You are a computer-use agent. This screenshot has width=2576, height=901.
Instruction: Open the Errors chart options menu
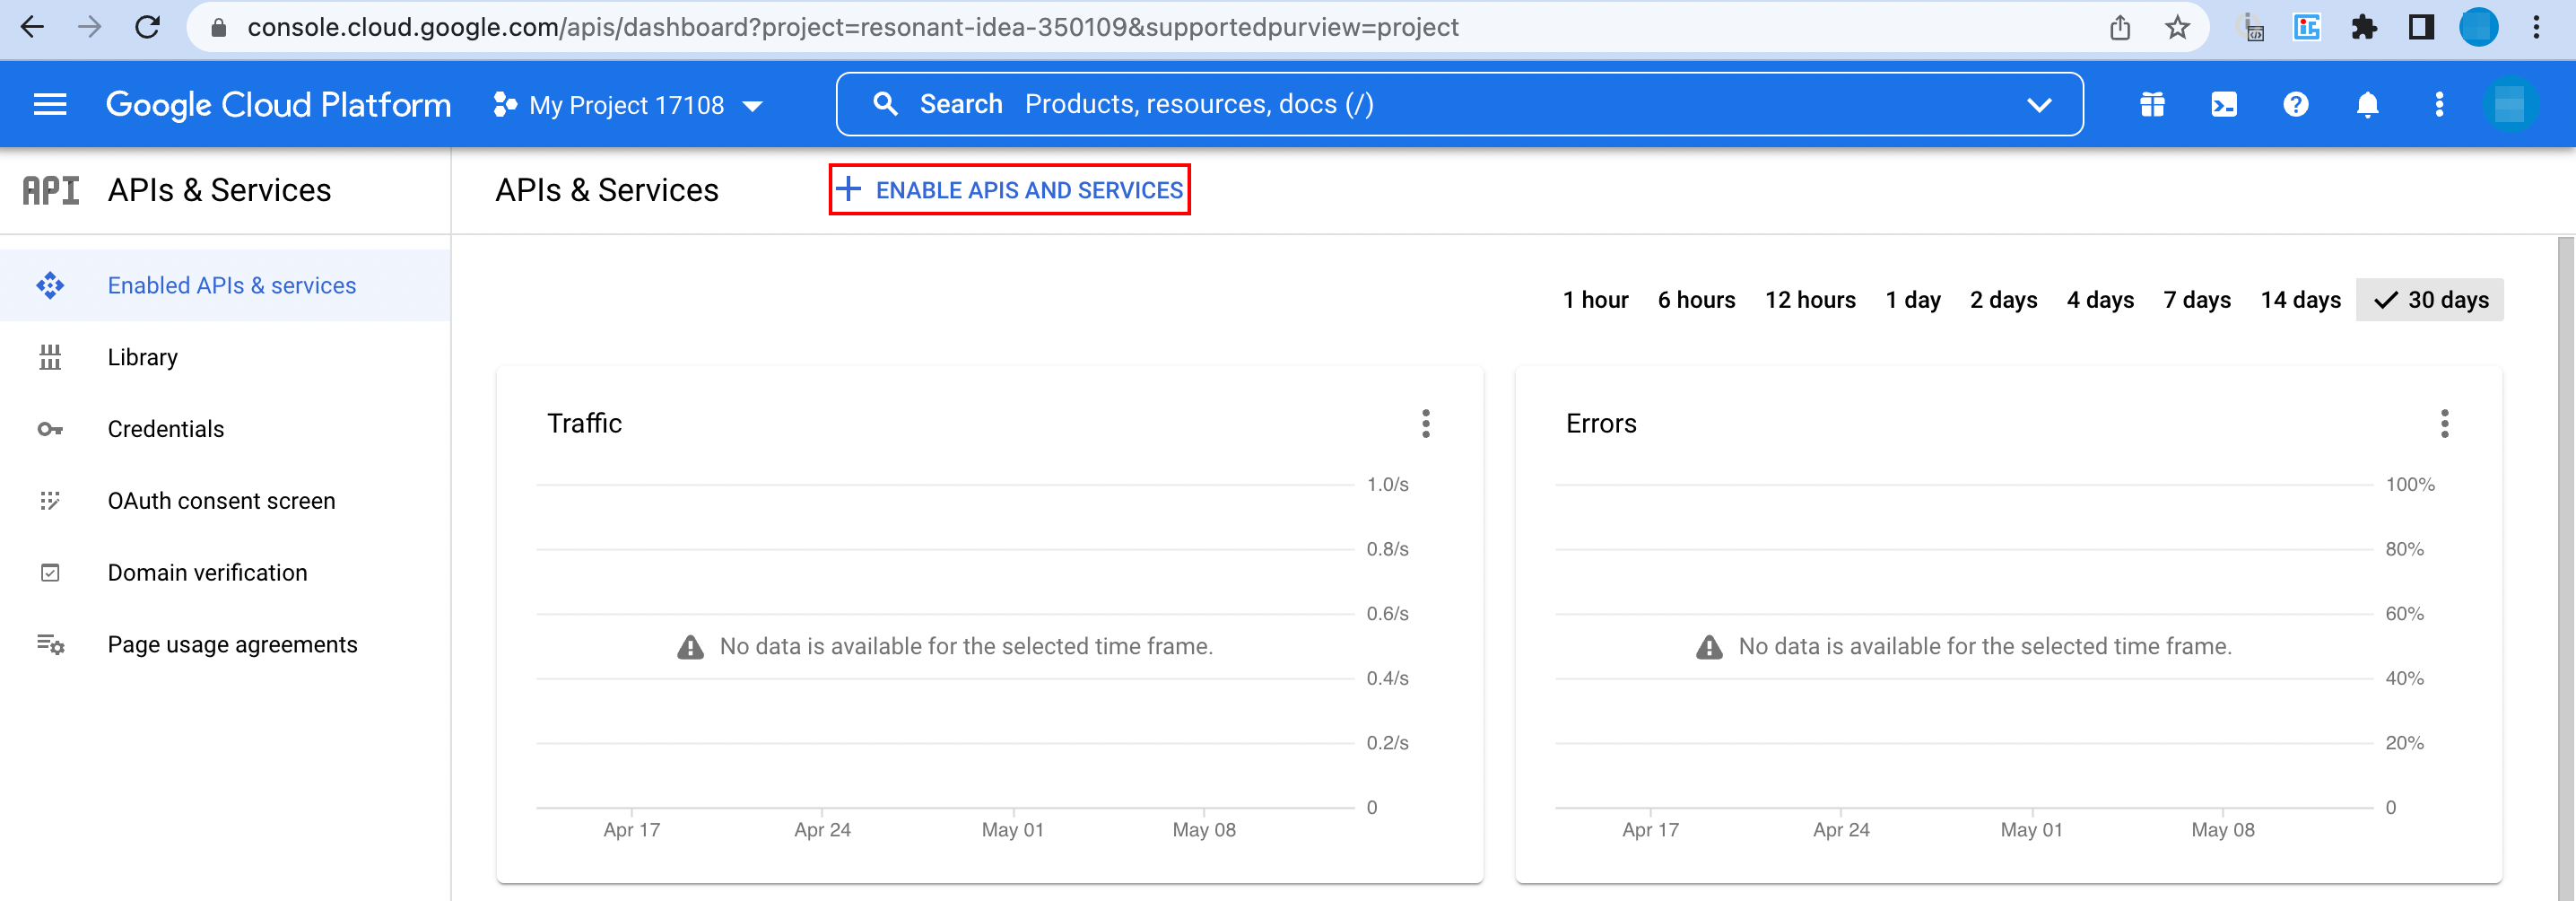(x=2445, y=424)
